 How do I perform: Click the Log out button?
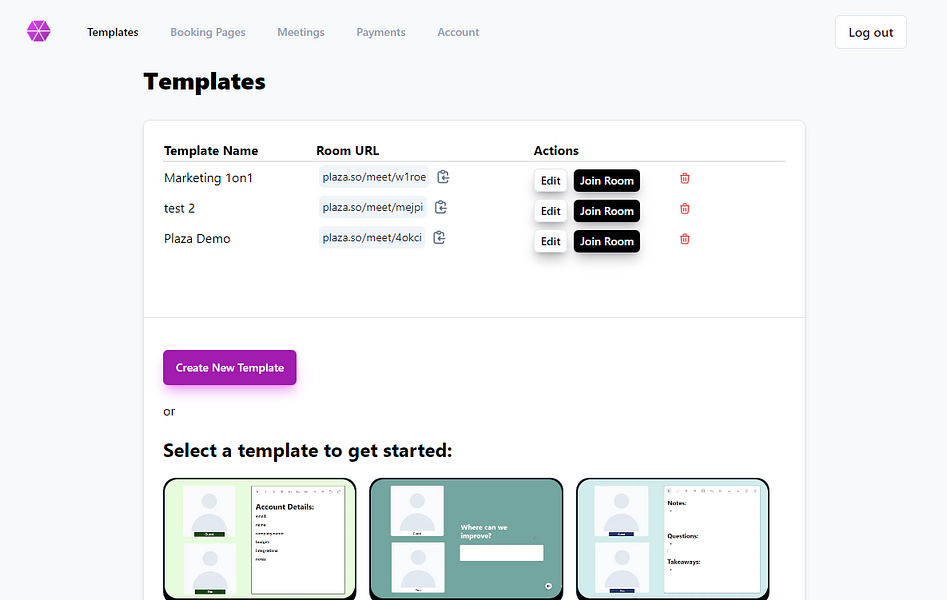click(870, 32)
